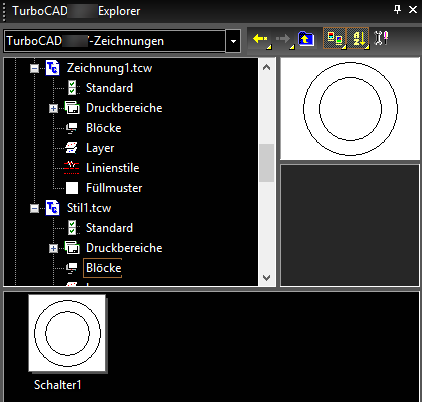Select Standard label under Stil1.tcw

[109, 228]
